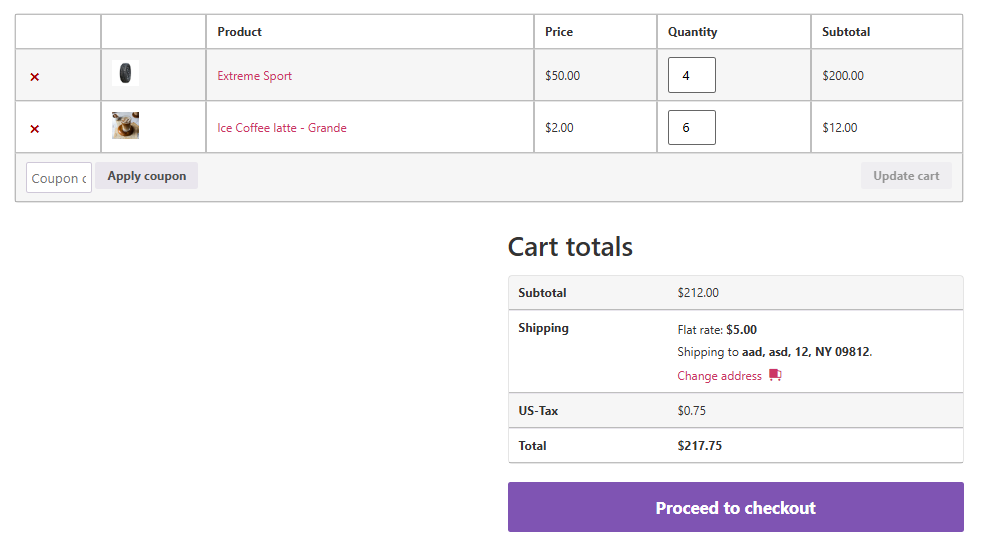Remove Extreme Sport from the cart

point(35,77)
